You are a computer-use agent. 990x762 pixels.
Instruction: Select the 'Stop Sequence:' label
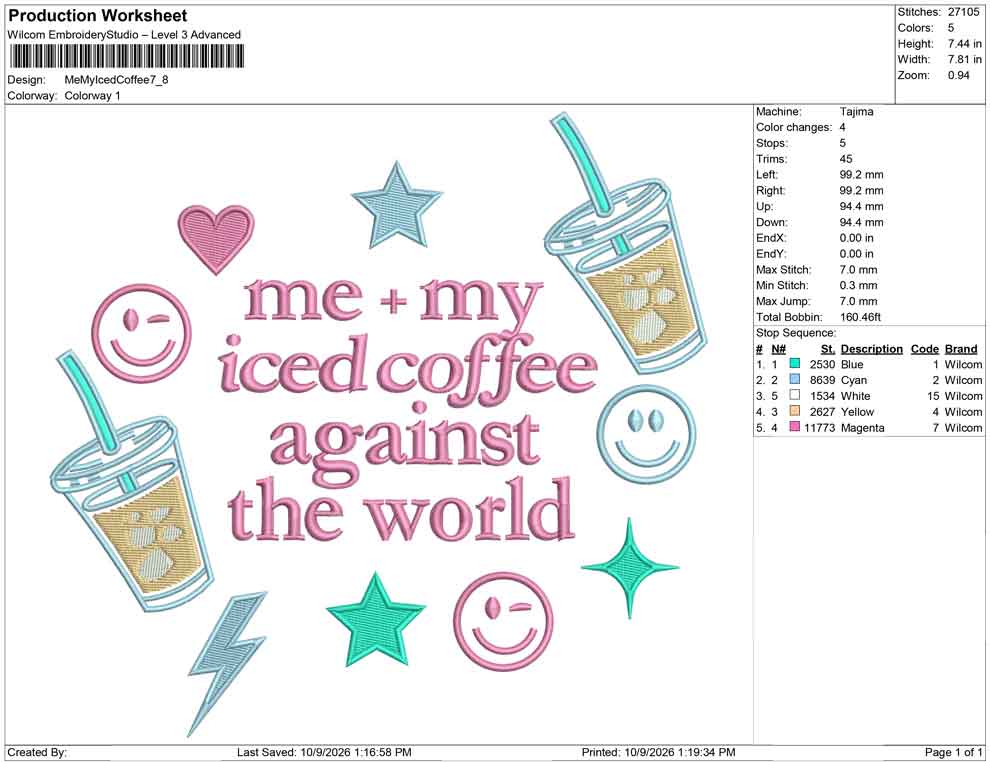coord(796,333)
